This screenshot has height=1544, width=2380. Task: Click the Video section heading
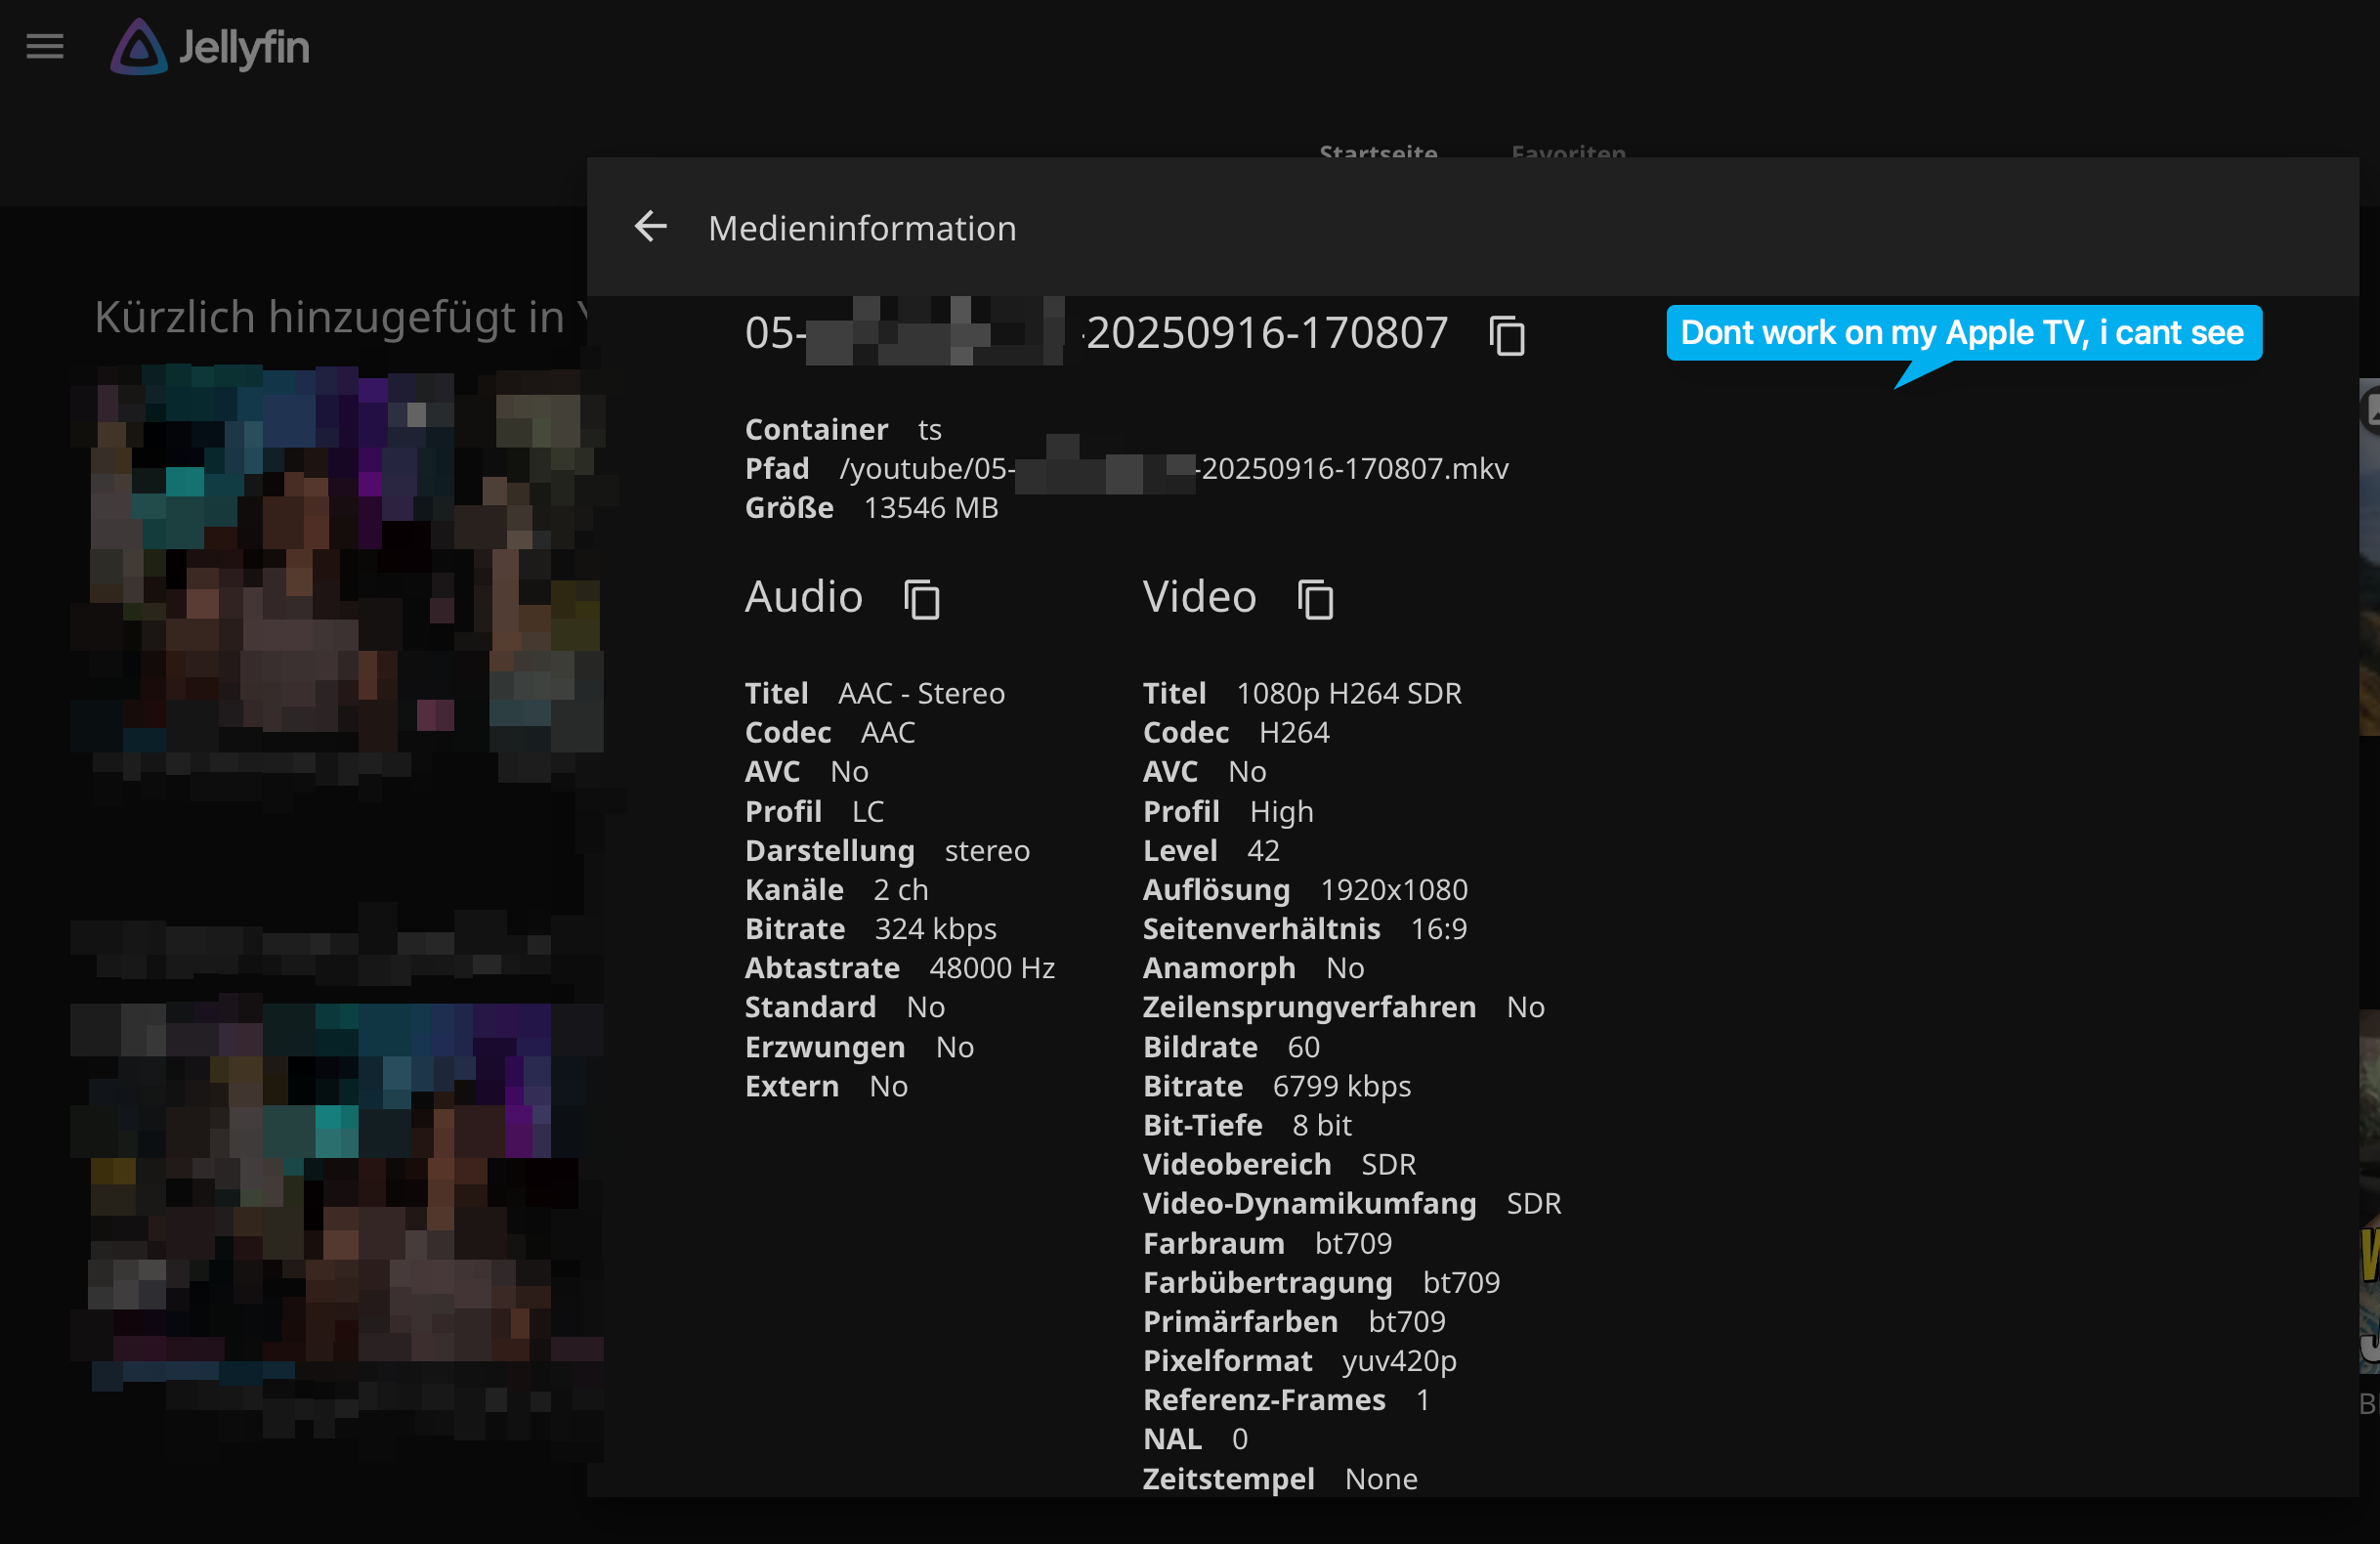1199,597
